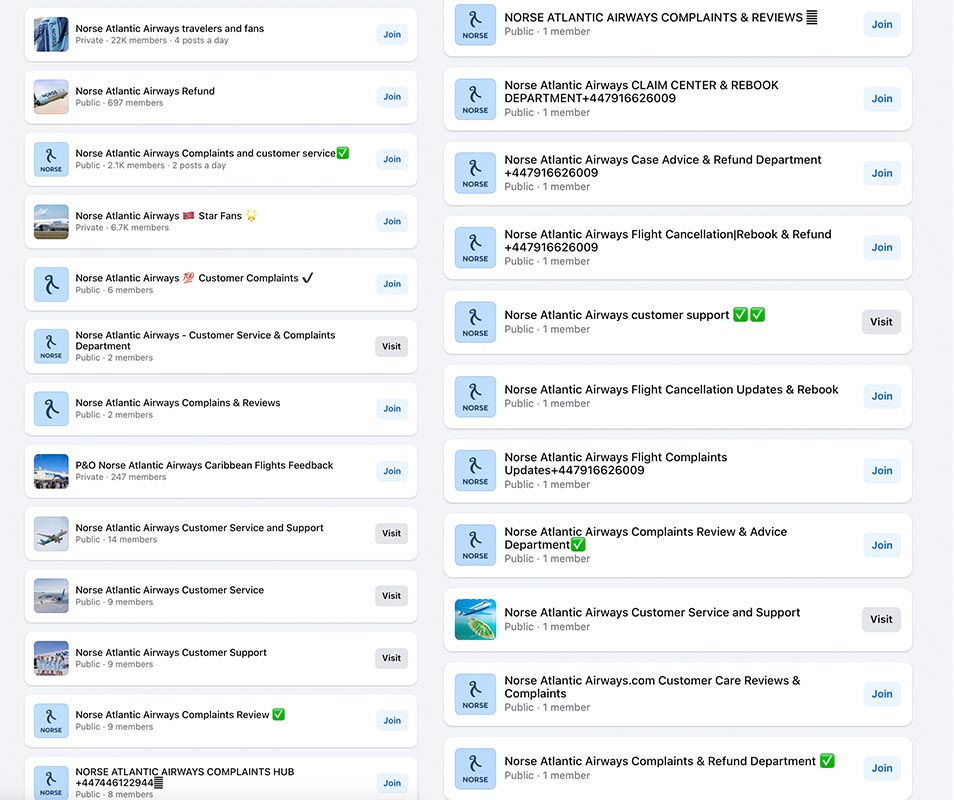Open the "Norse Atlantic Airways Complains & Reviews" group name

pyautogui.click(x=177, y=402)
